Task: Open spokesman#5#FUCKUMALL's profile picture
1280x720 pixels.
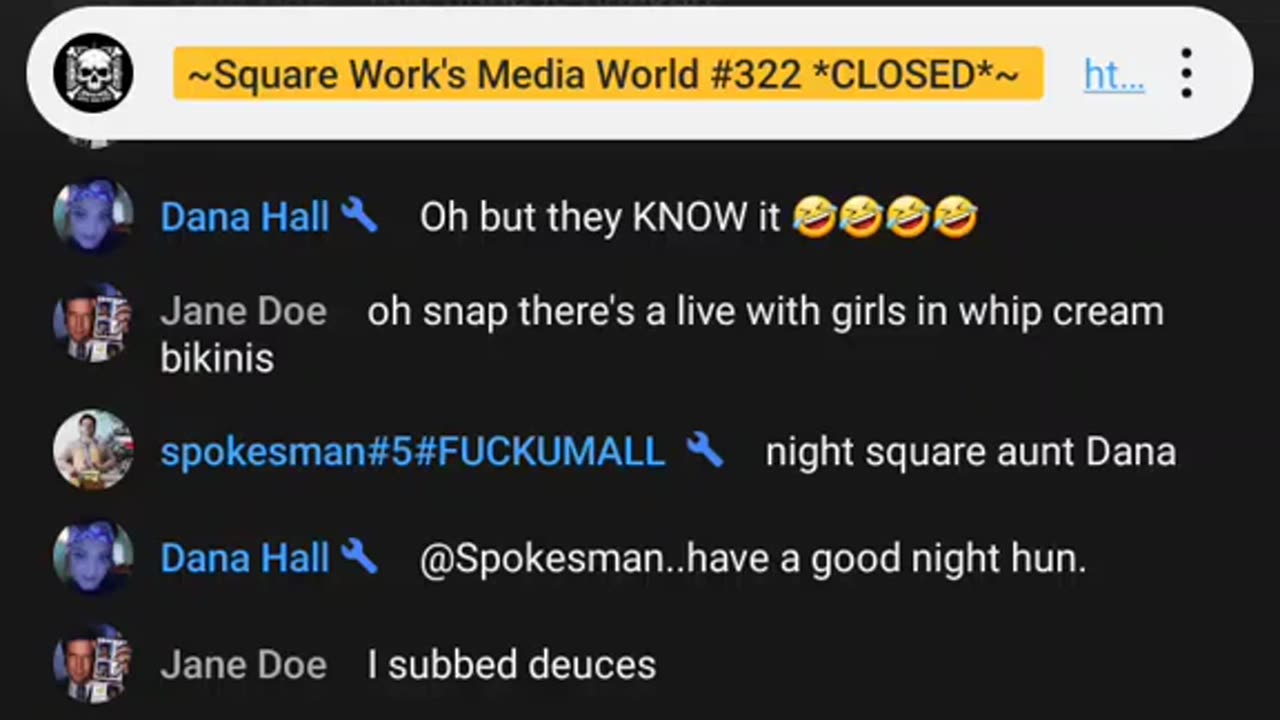Action: click(93, 450)
